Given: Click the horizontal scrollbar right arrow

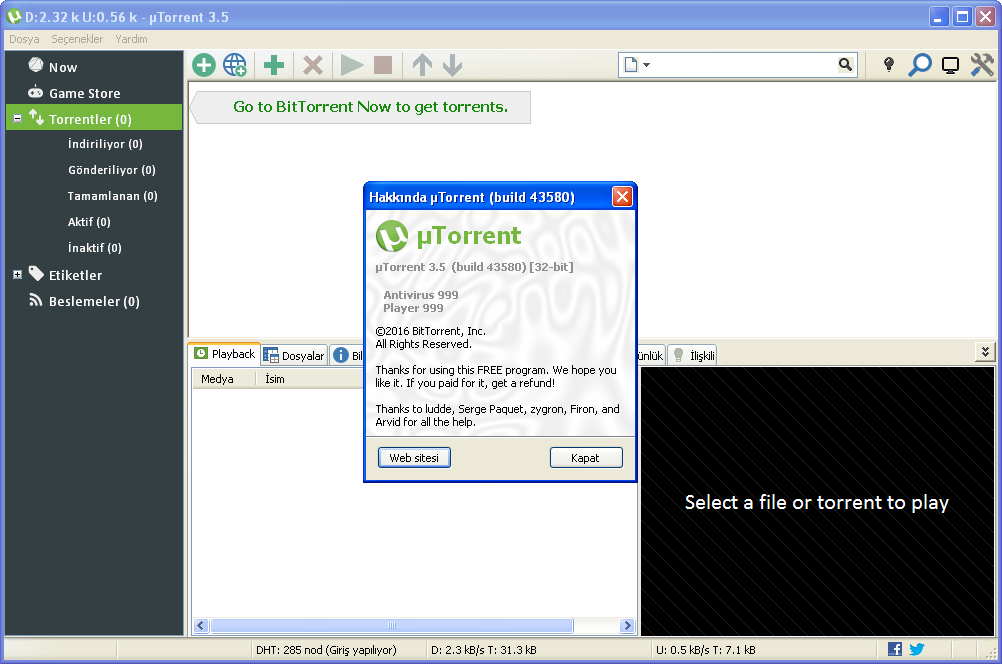Looking at the screenshot, I should (x=627, y=626).
